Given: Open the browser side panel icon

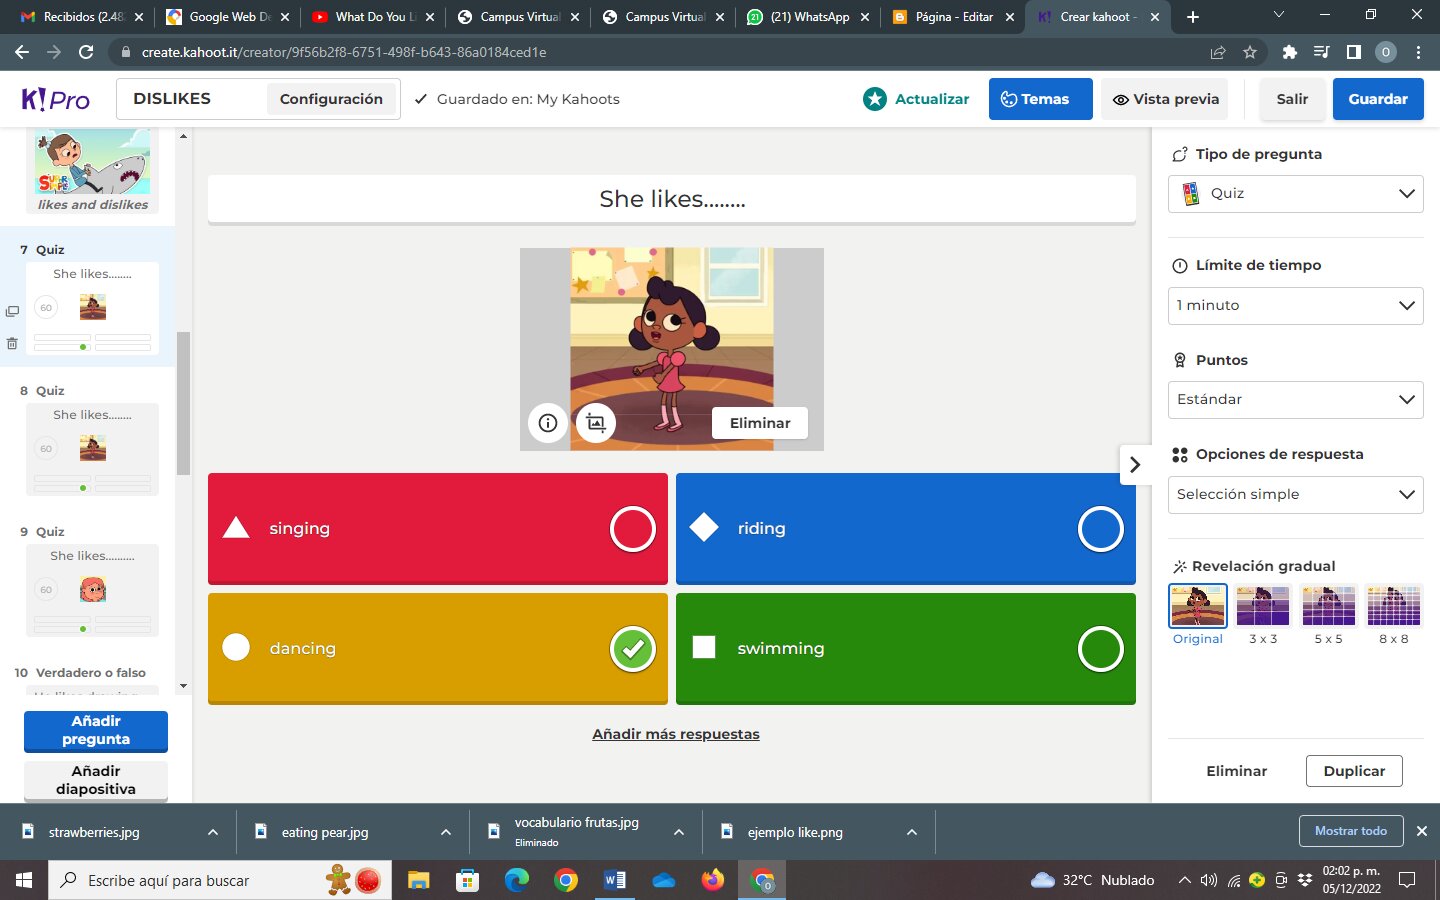Looking at the screenshot, I should [x=1354, y=52].
